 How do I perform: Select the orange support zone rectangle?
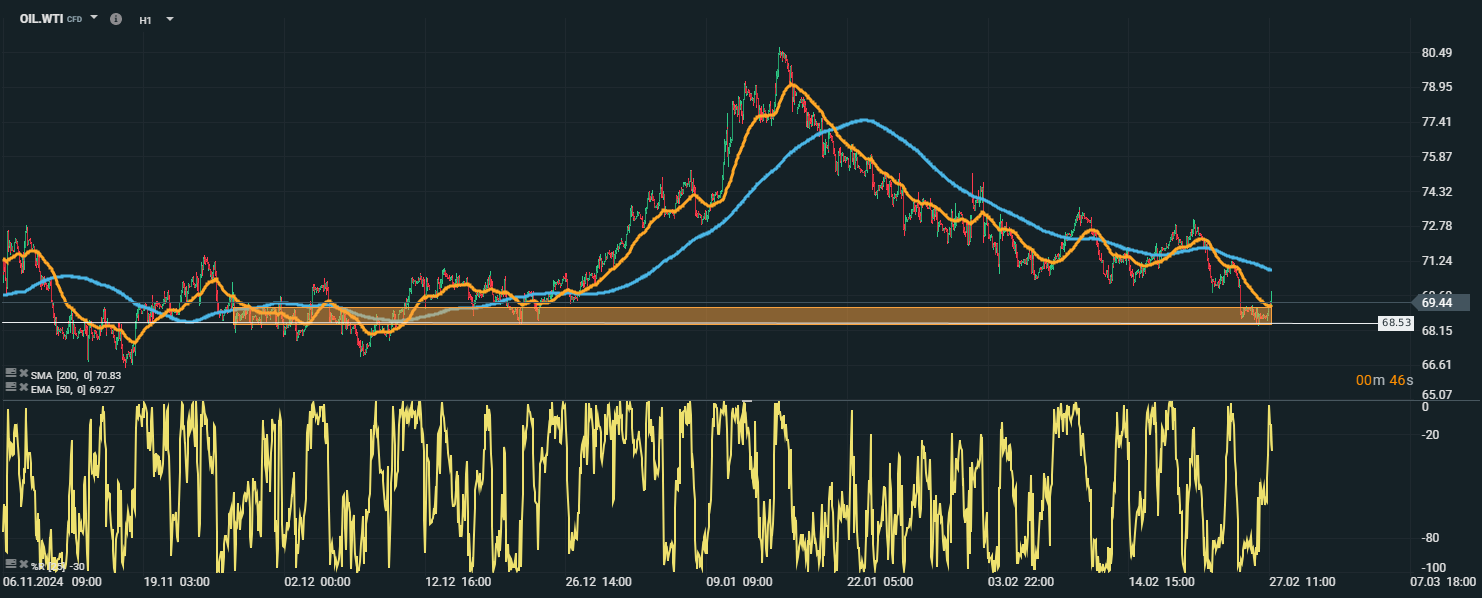750,315
